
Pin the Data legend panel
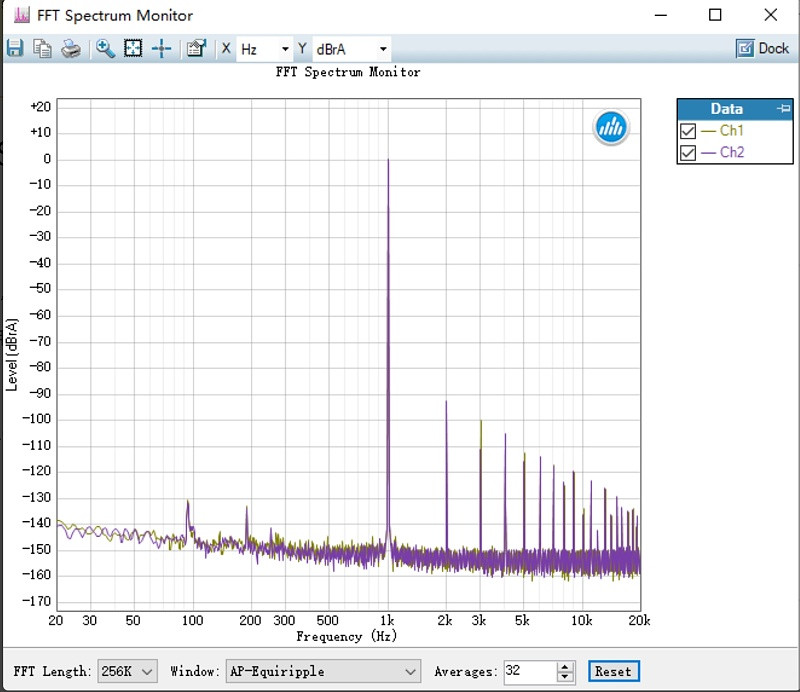tap(783, 109)
